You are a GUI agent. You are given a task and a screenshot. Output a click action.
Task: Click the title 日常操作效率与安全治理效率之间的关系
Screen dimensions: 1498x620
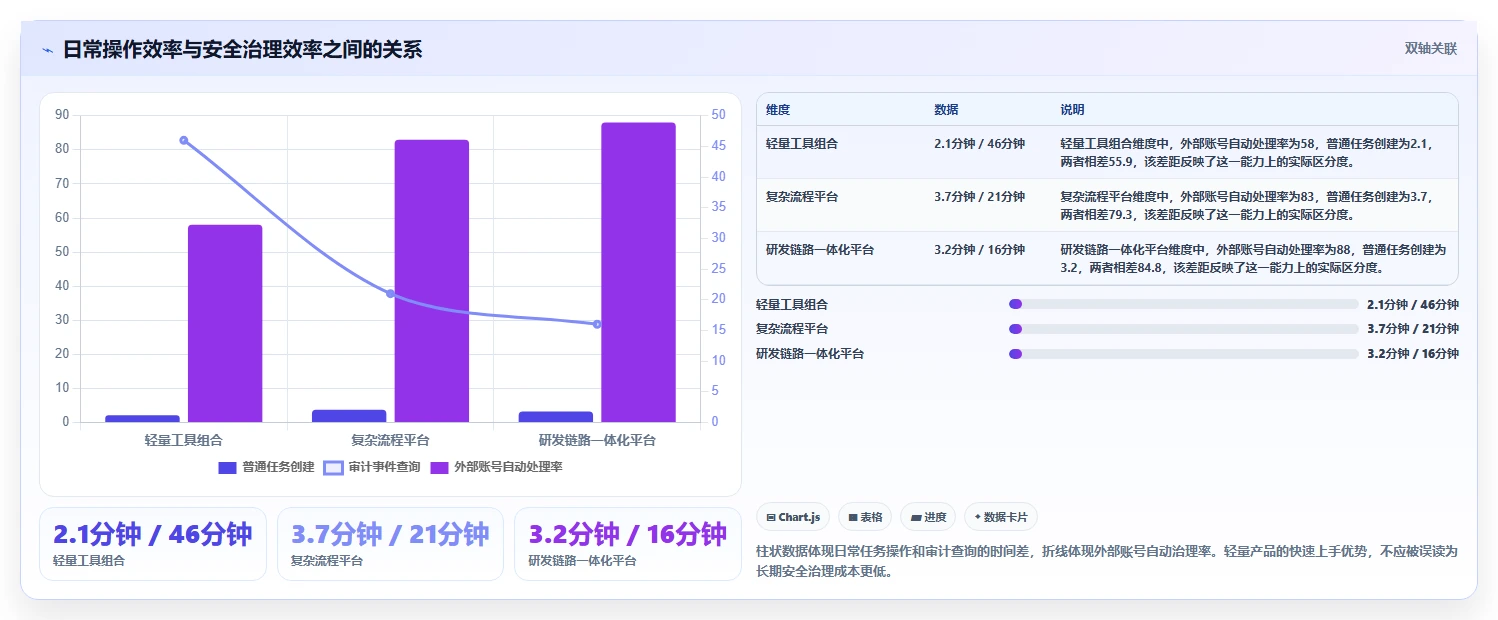point(242,49)
